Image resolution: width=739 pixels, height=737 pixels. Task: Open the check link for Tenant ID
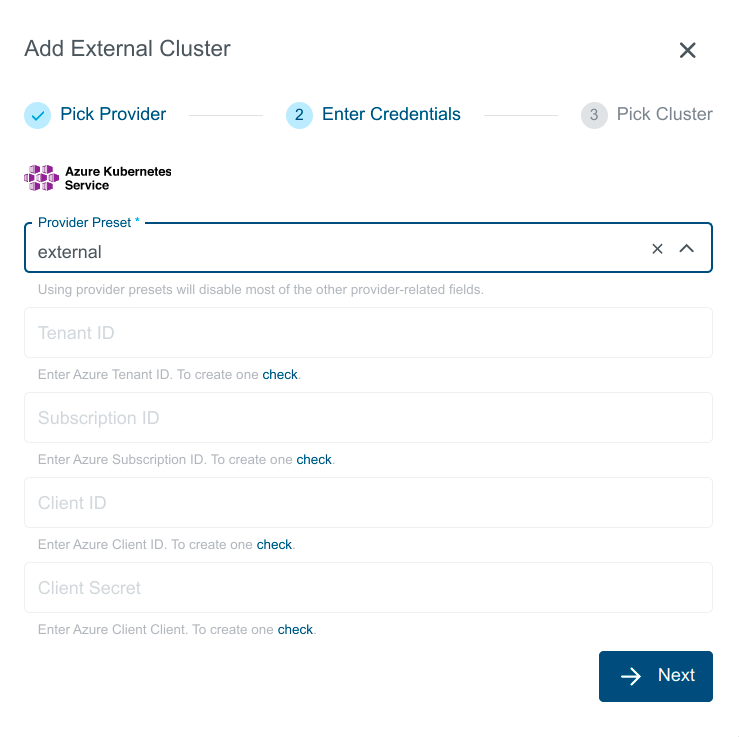280,375
